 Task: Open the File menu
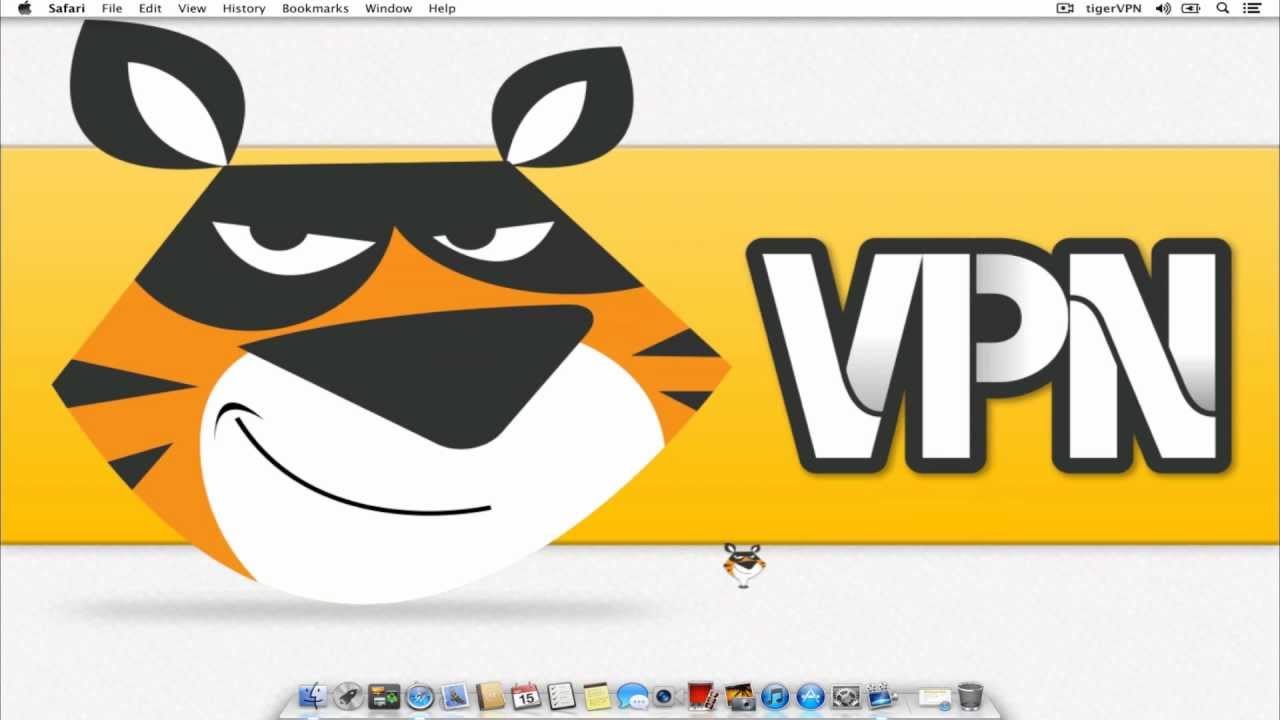tap(112, 8)
